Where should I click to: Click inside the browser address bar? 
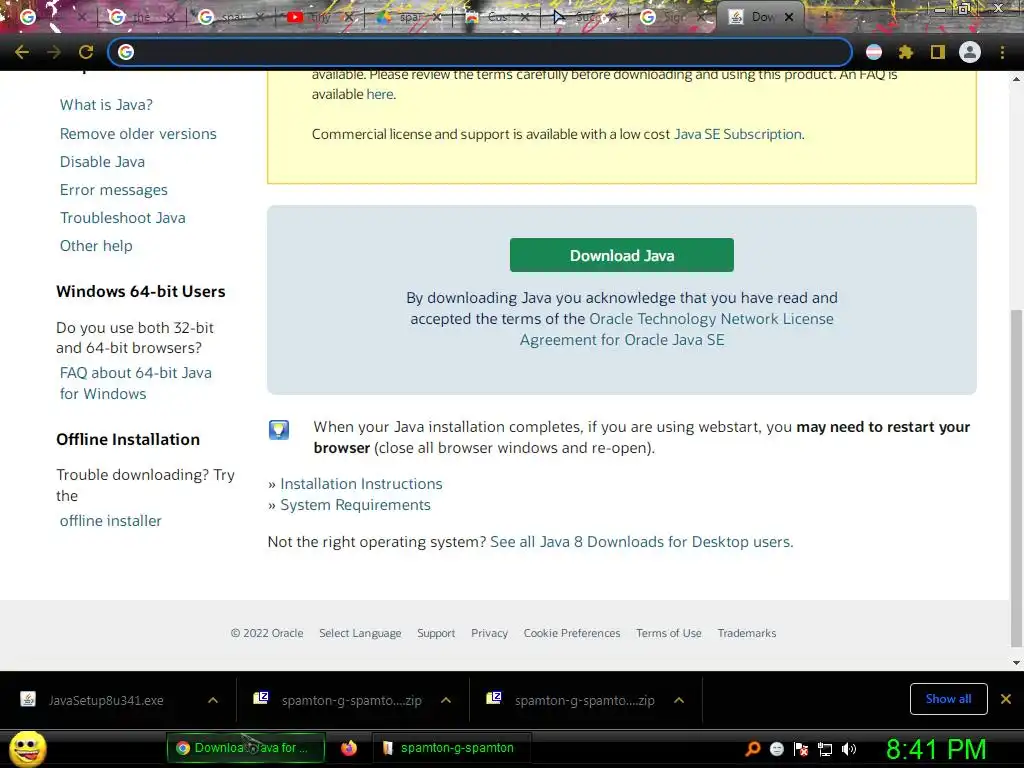[x=480, y=52]
